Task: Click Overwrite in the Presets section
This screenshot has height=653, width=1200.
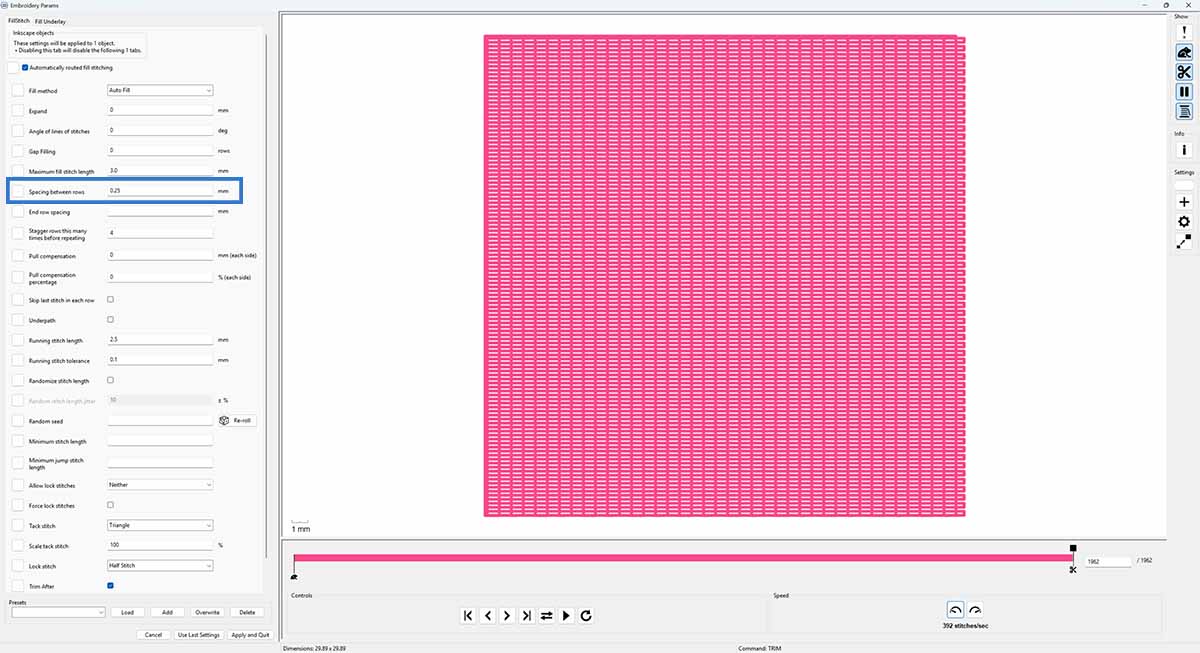Action: pos(206,611)
